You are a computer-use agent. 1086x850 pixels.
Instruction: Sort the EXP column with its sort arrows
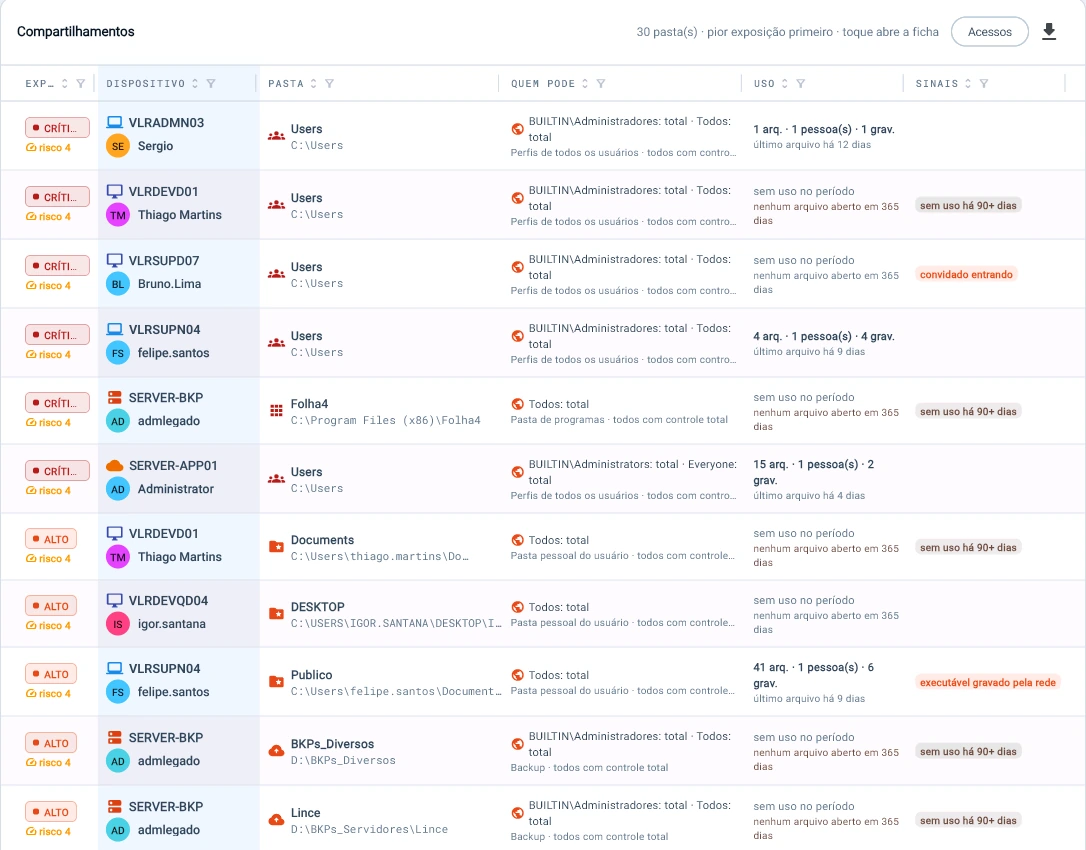tap(64, 83)
